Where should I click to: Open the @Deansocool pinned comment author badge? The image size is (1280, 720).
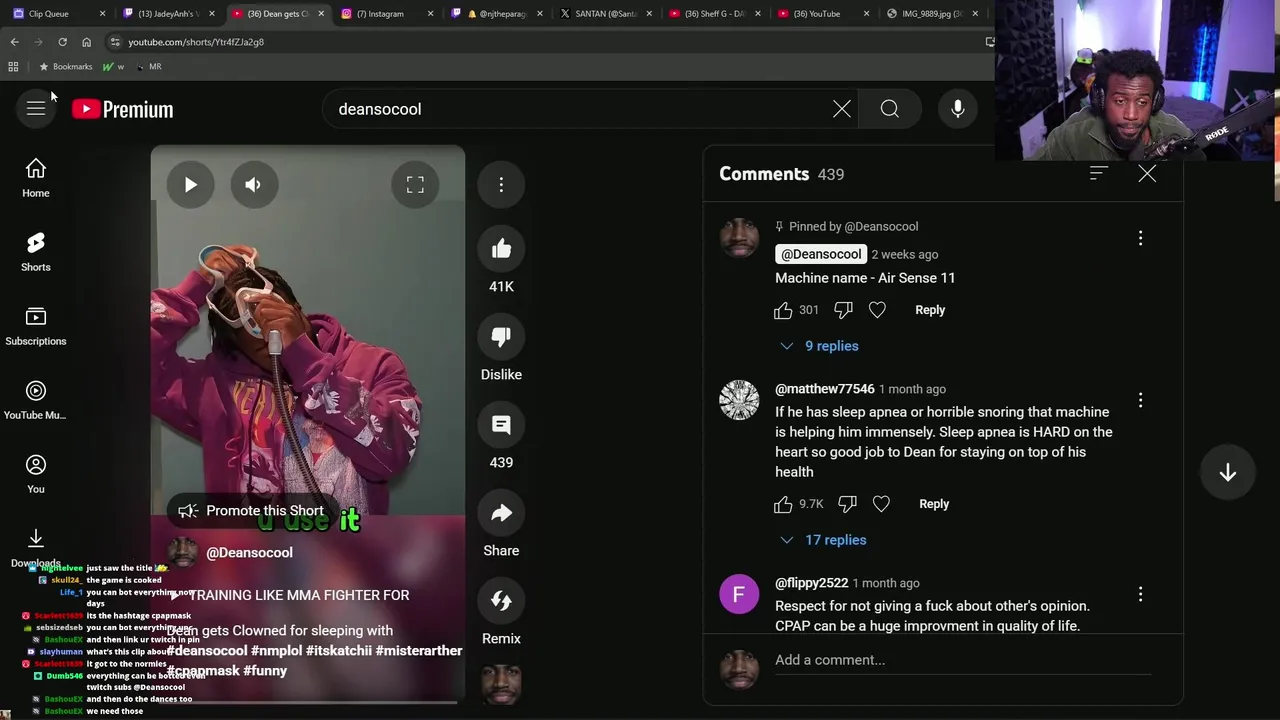point(821,254)
